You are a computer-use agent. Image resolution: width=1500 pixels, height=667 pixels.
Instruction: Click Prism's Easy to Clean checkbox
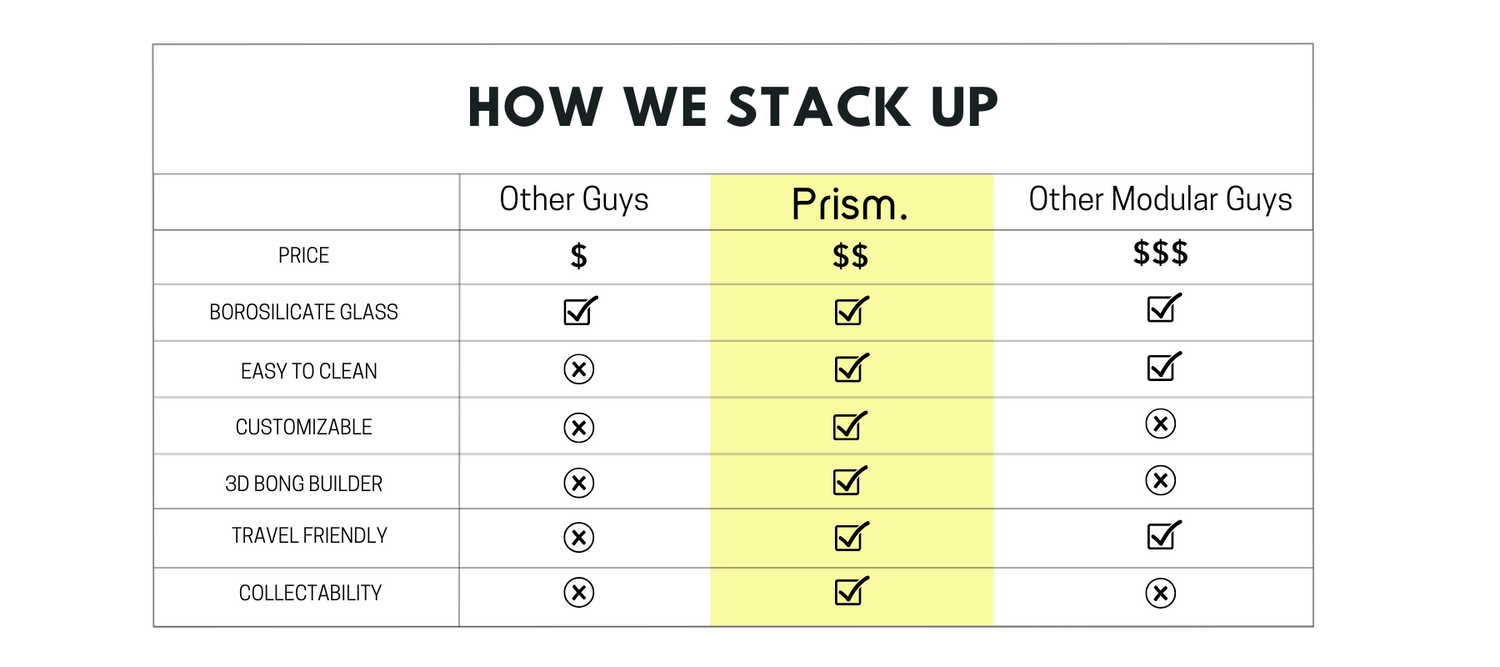pyautogui.click(x=849, y=369)
